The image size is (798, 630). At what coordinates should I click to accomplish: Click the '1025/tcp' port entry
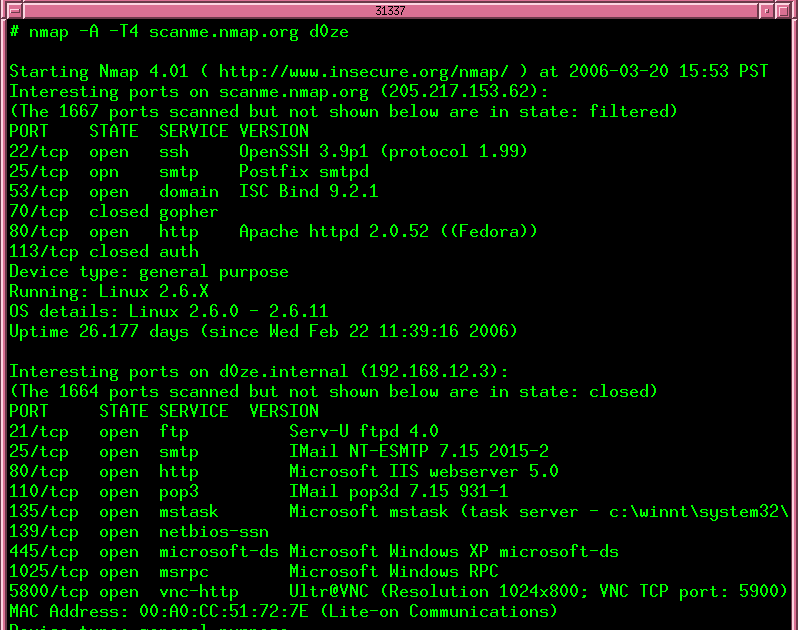pos(49,571)
